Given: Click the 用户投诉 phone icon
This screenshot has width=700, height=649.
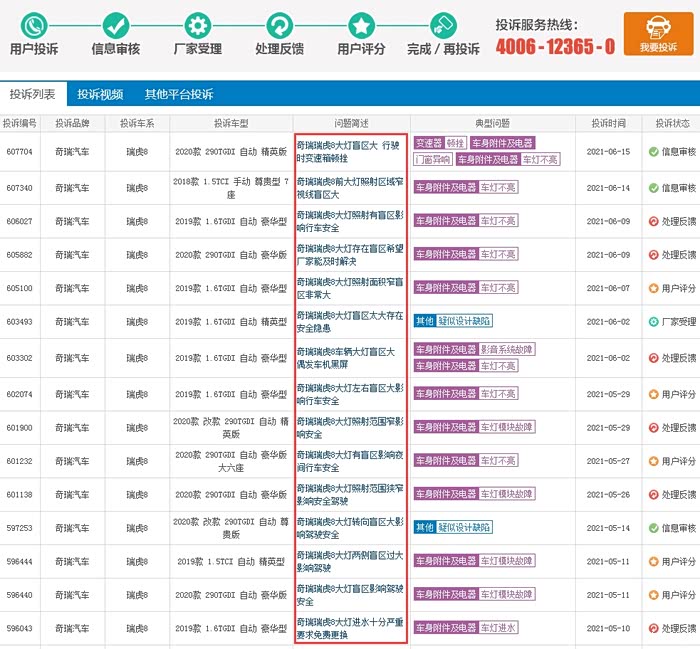Looking at the screenshot, I should [x=34, y=26].
